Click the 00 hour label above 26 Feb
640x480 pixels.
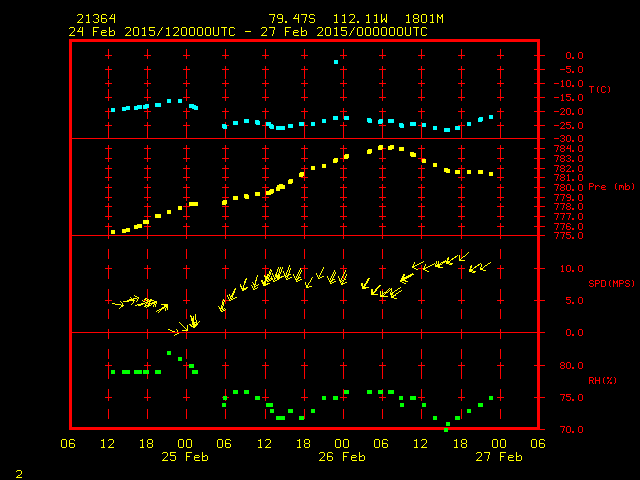point(342,443)
